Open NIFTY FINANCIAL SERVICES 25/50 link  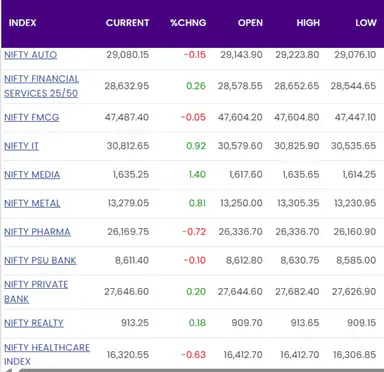point(41,86)
